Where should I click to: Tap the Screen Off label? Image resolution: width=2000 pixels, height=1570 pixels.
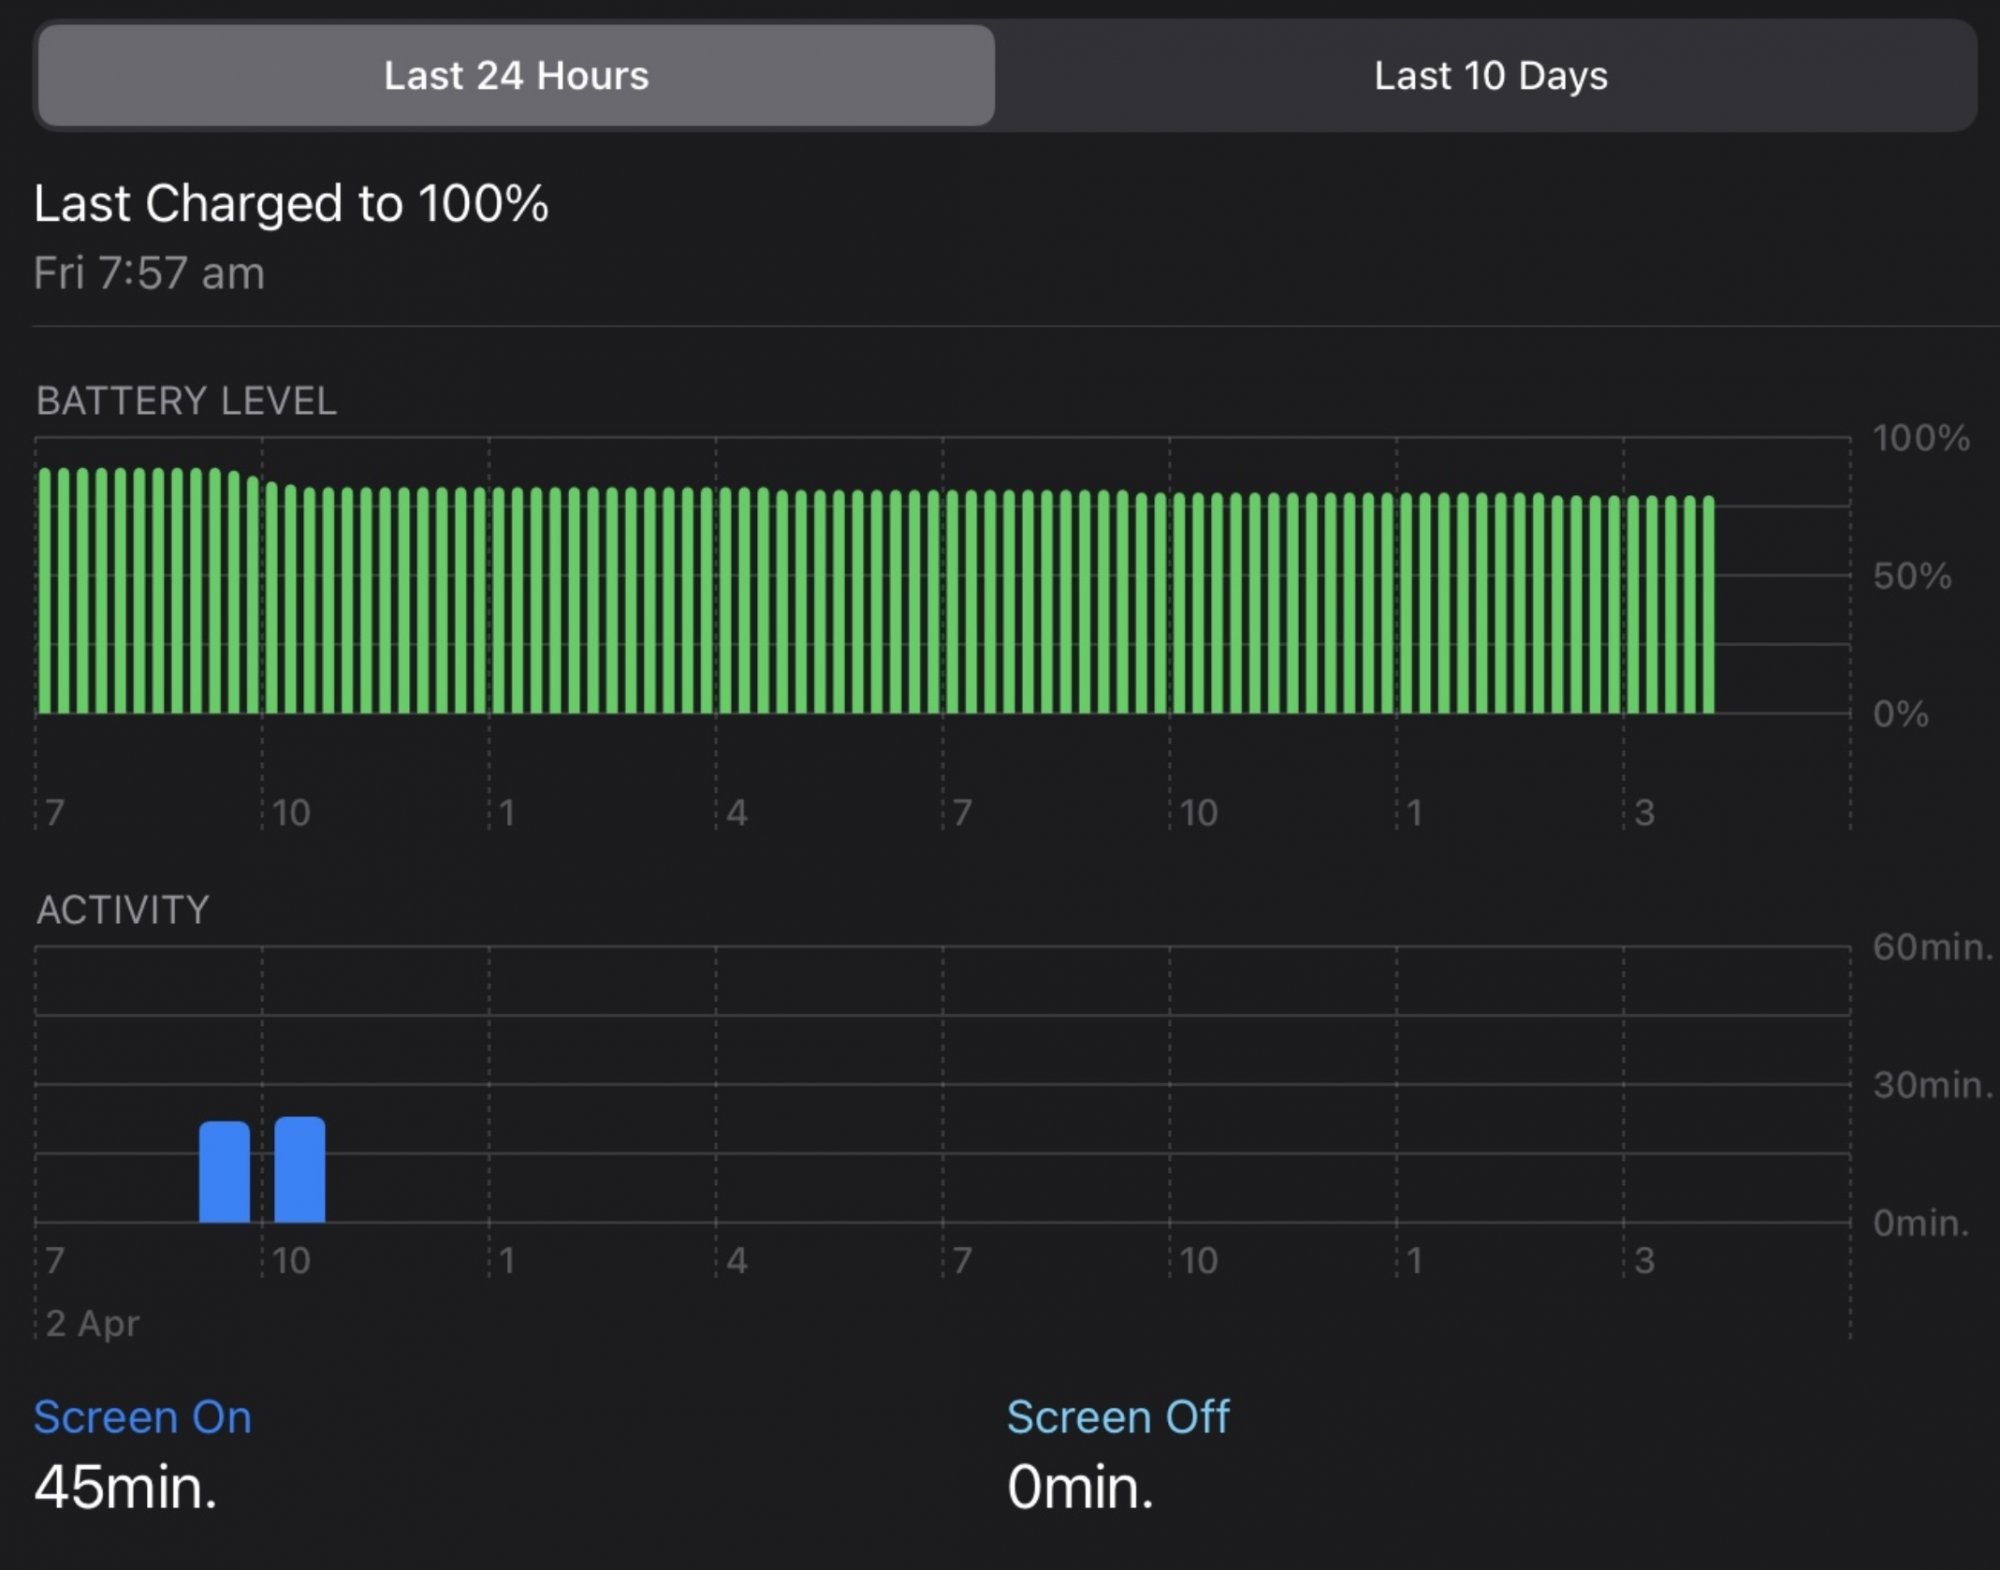(1117, 1417)
